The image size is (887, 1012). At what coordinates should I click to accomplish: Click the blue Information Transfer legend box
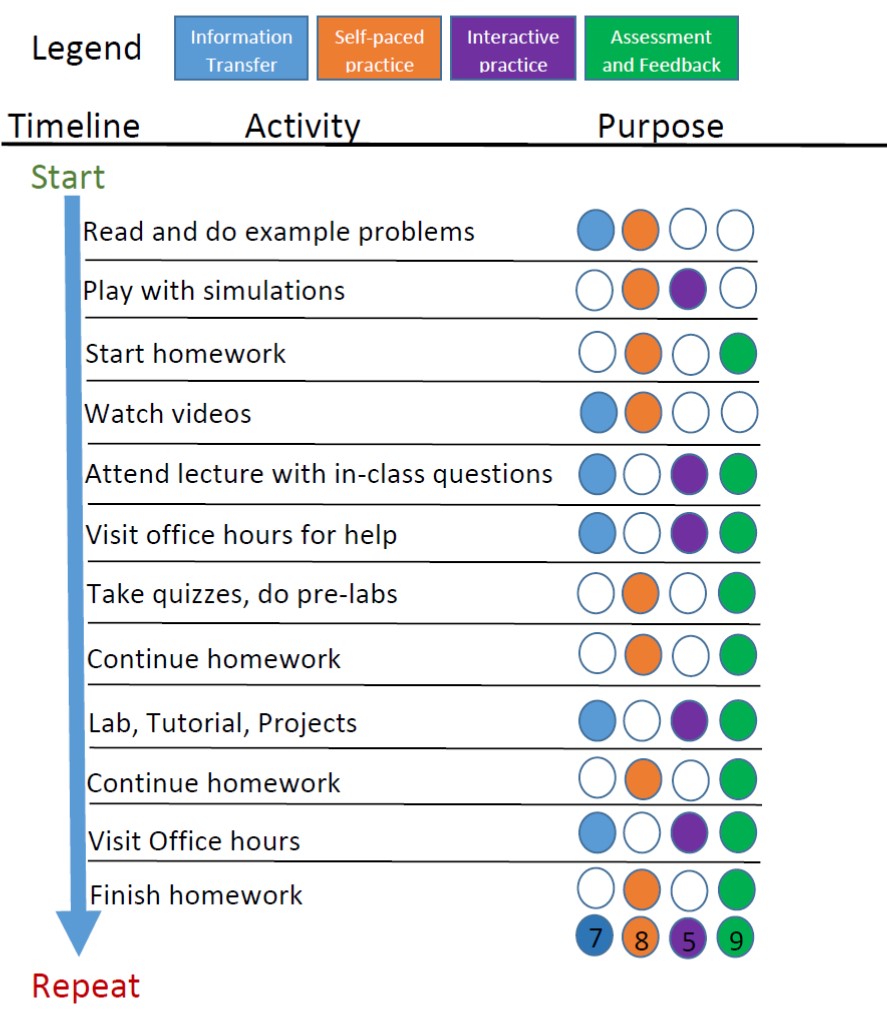241,49
